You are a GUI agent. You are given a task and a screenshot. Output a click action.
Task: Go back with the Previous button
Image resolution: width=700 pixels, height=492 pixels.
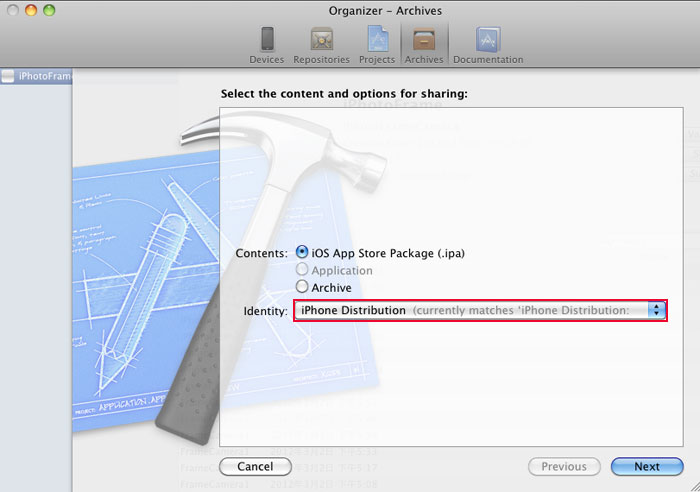[x=564, y=467]
